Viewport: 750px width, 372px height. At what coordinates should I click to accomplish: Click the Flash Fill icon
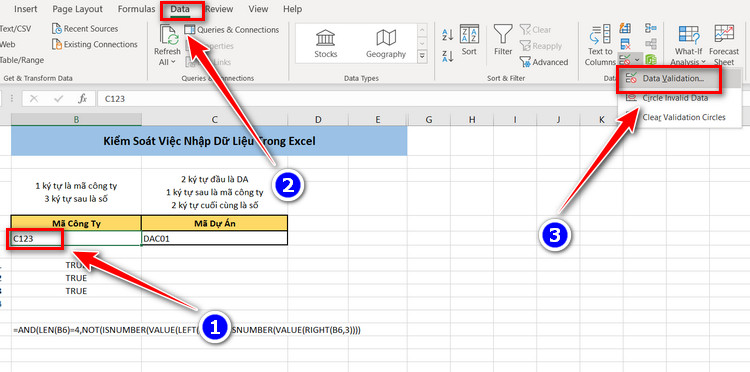click(625, 28)
